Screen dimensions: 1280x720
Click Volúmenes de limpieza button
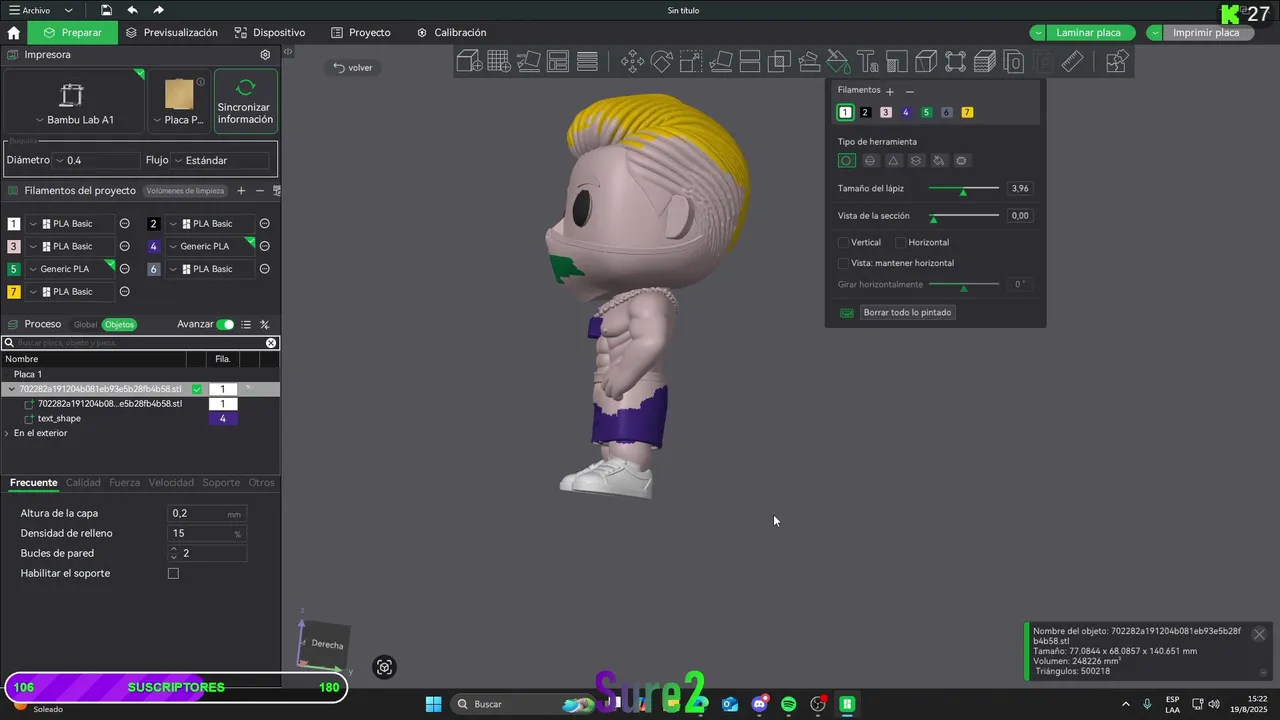coord(185,191)
